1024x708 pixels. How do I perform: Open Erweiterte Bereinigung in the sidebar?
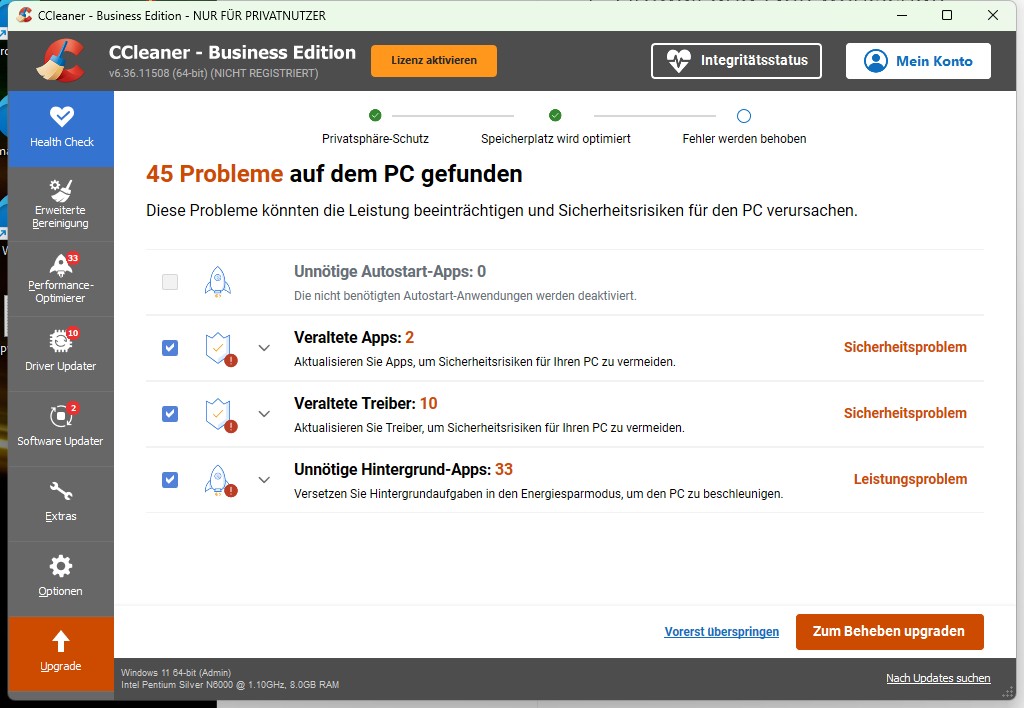61,204
